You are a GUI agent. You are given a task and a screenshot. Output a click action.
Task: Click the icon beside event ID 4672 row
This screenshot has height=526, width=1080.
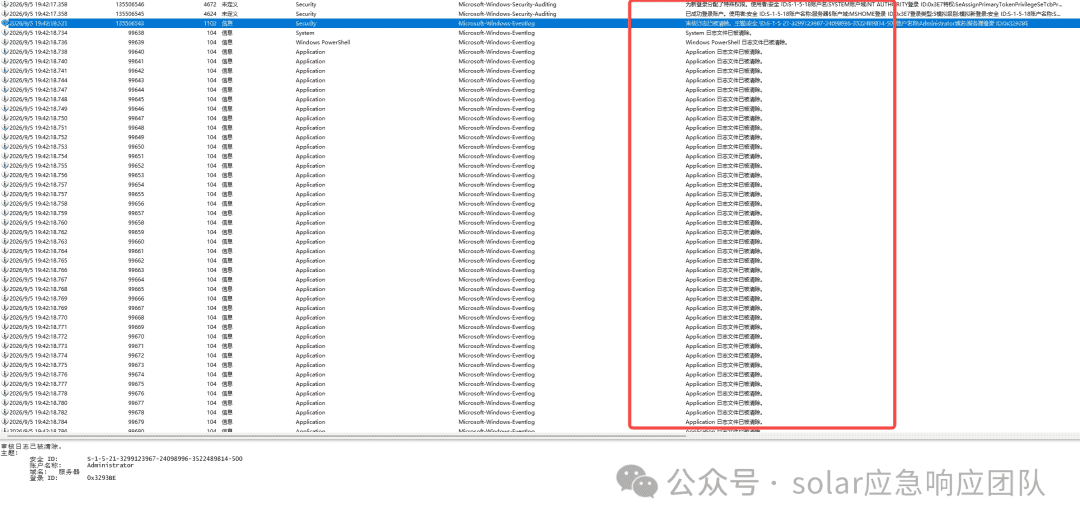point(6,4)
